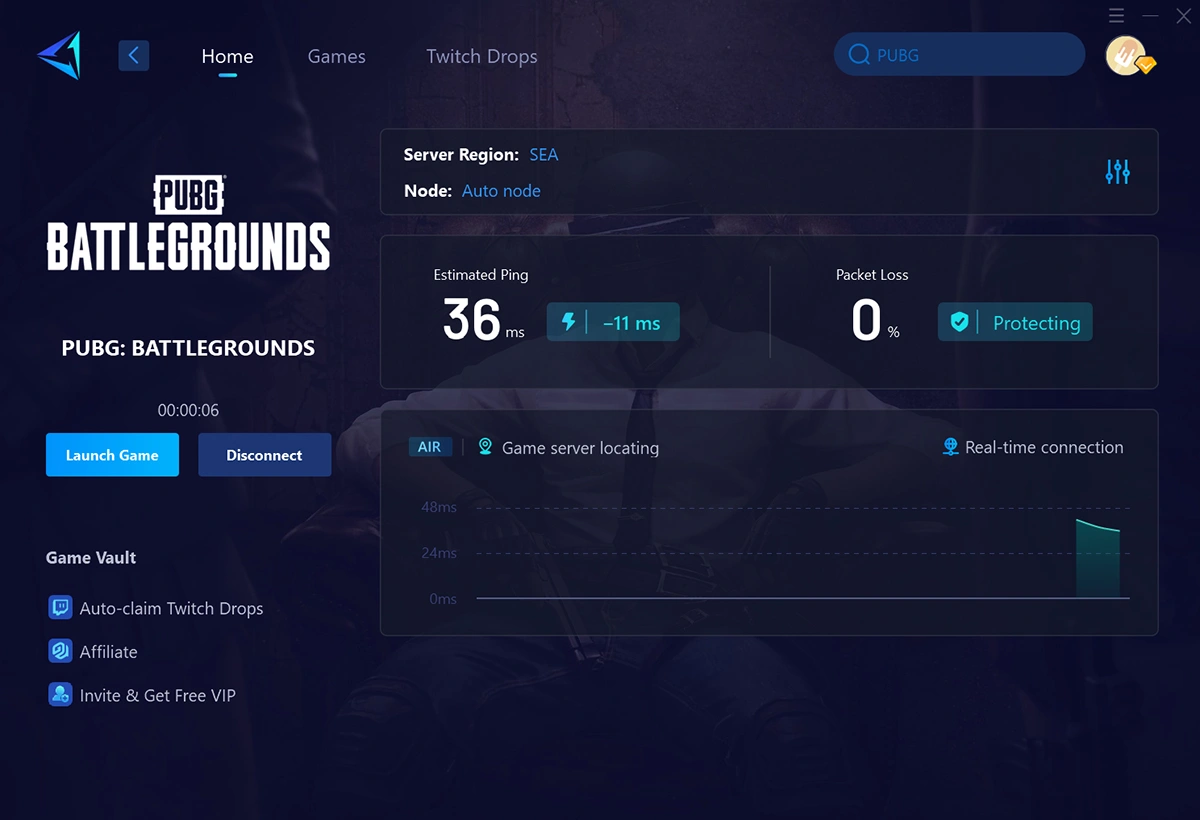Change the Auto node selection
Screen dimensions: 1200x820
pos(501,190)
